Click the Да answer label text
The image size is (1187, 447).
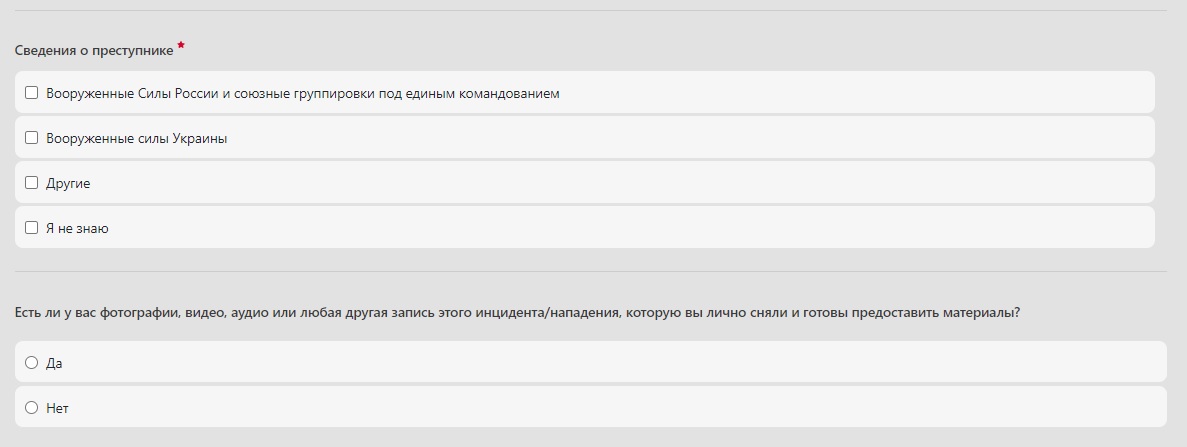pyautogui.click(x=54, y=363)
